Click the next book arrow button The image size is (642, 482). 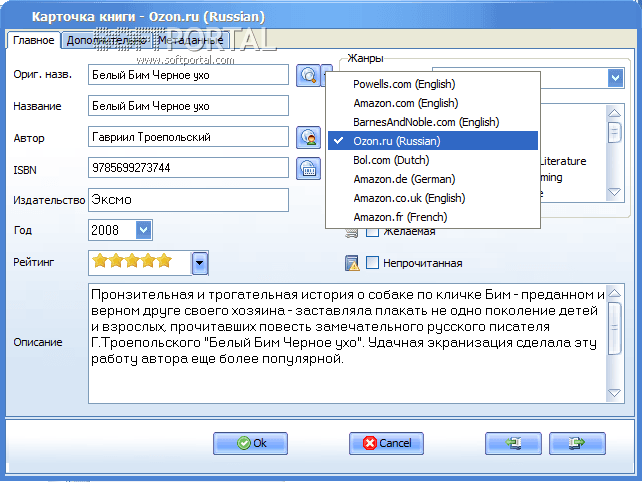pos(577,443)
